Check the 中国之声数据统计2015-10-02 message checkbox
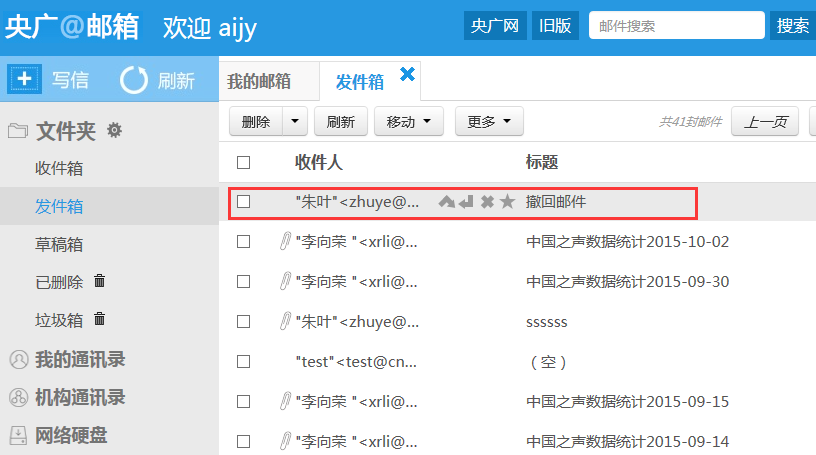Image resolution: width=816 pixels, height=455 pixels. point(244,242)
